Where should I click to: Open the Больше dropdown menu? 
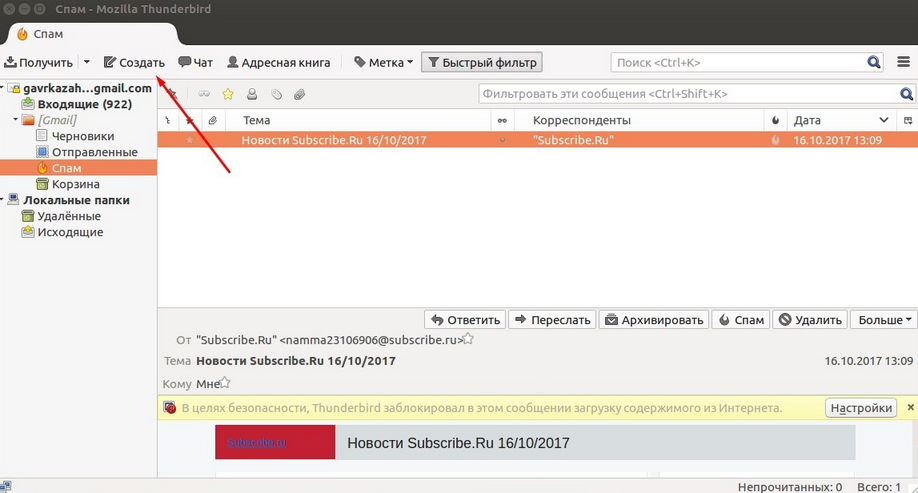[x=884, y=320]
